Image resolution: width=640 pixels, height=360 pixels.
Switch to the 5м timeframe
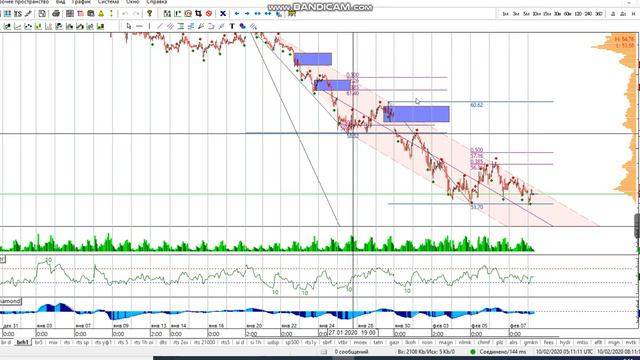point(526,14)
